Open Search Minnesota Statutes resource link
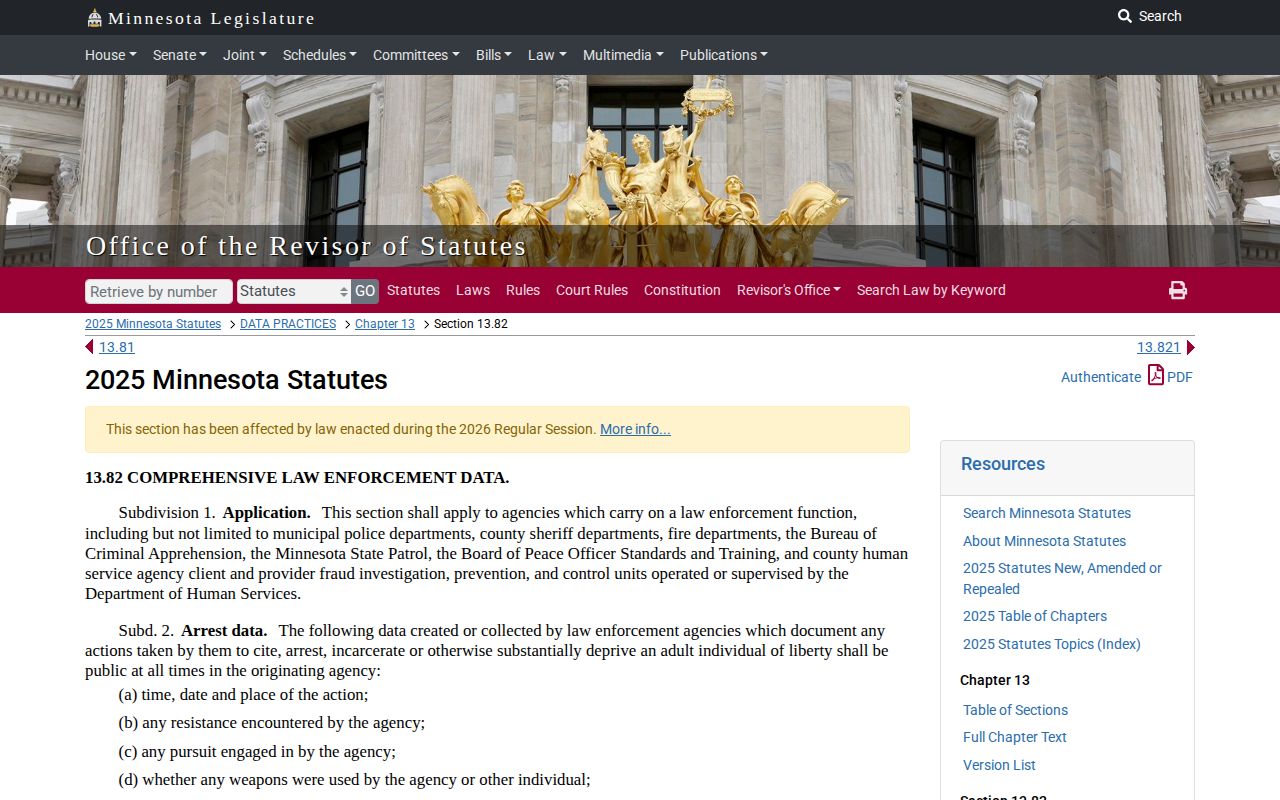 (1047, 513)
